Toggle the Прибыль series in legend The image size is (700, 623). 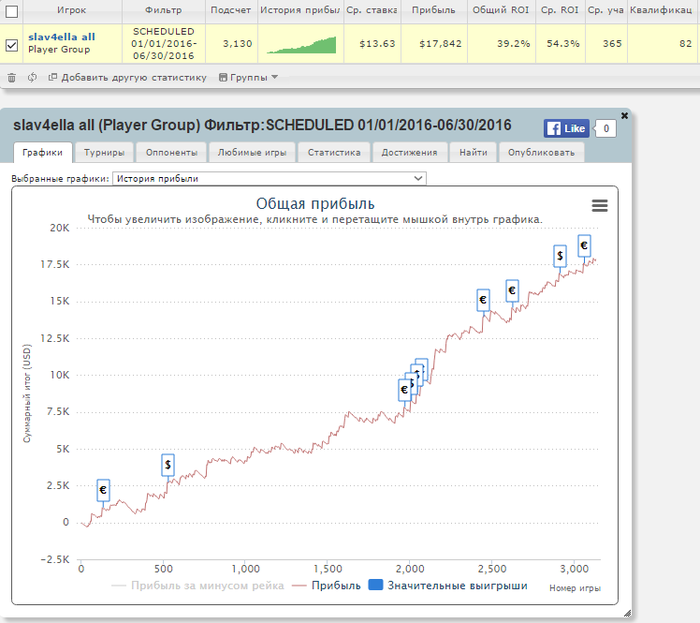pyautogui.click(x=326, y=586)
